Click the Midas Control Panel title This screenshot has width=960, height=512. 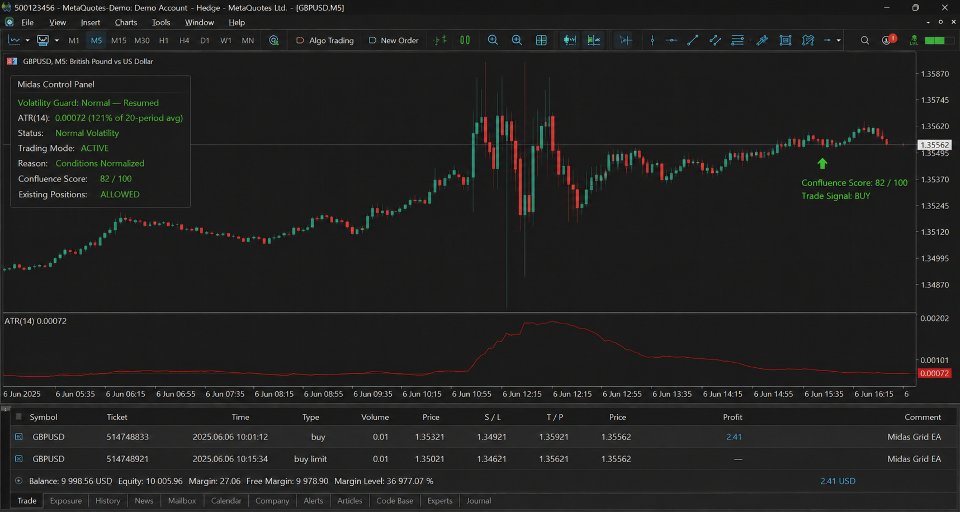click(x=56, y=85)
